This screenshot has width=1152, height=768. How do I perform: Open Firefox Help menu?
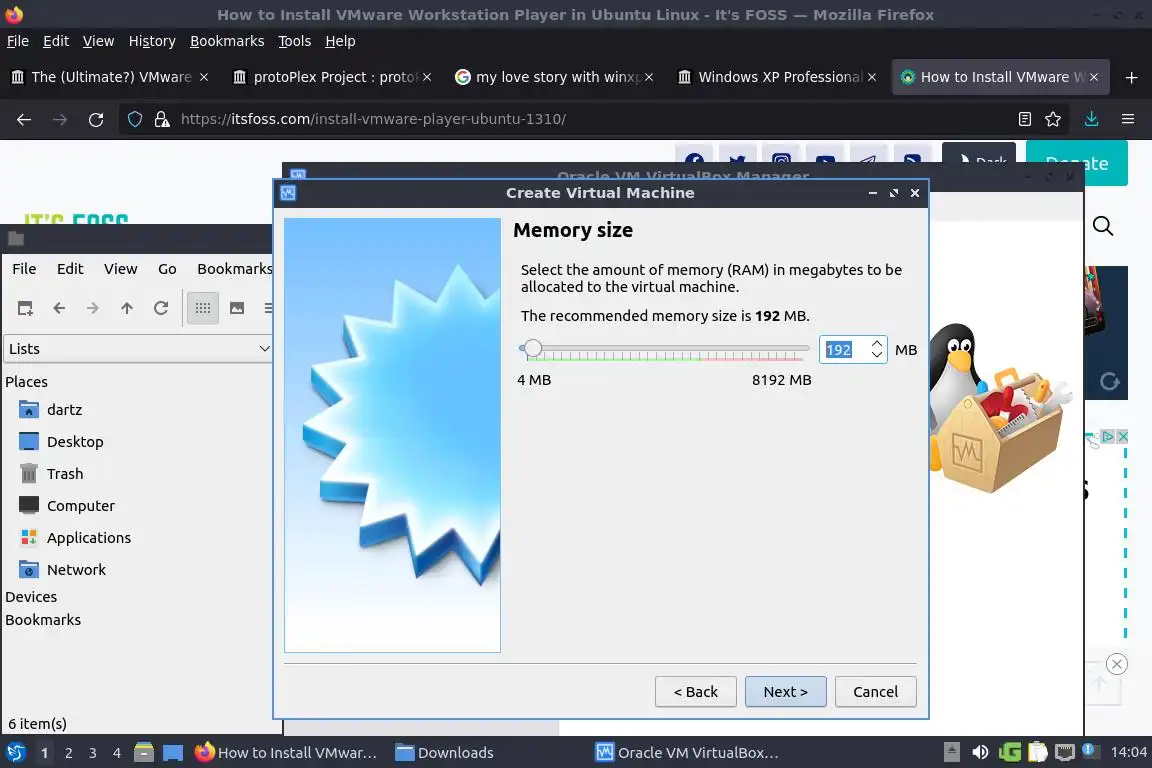340,41
